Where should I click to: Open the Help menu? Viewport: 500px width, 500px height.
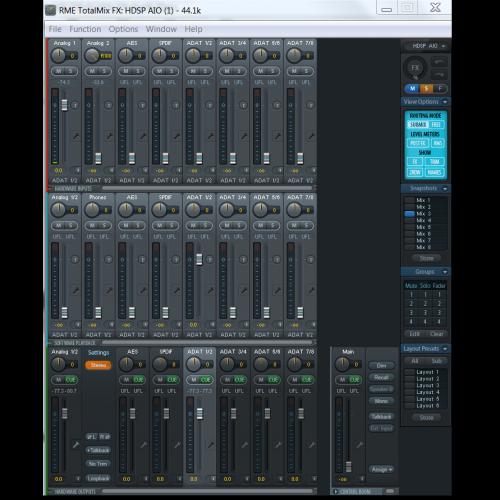coord(193,29)
